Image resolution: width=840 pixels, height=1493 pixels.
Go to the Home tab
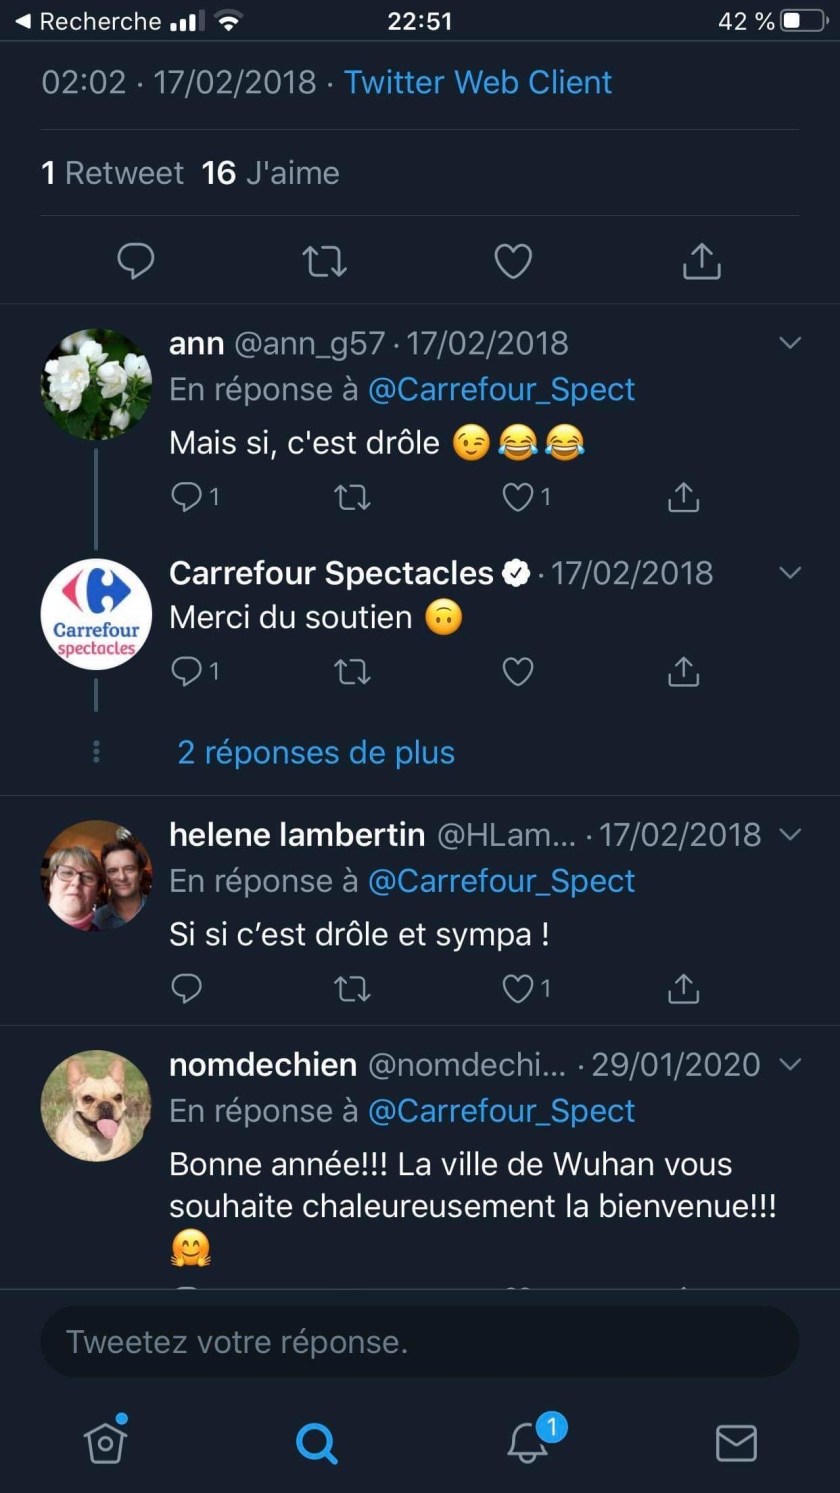tap(105, 1441)
